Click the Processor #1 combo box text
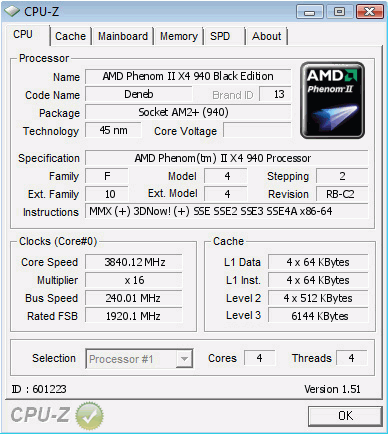Screen dimensions: 388x434 coord(121,359)
